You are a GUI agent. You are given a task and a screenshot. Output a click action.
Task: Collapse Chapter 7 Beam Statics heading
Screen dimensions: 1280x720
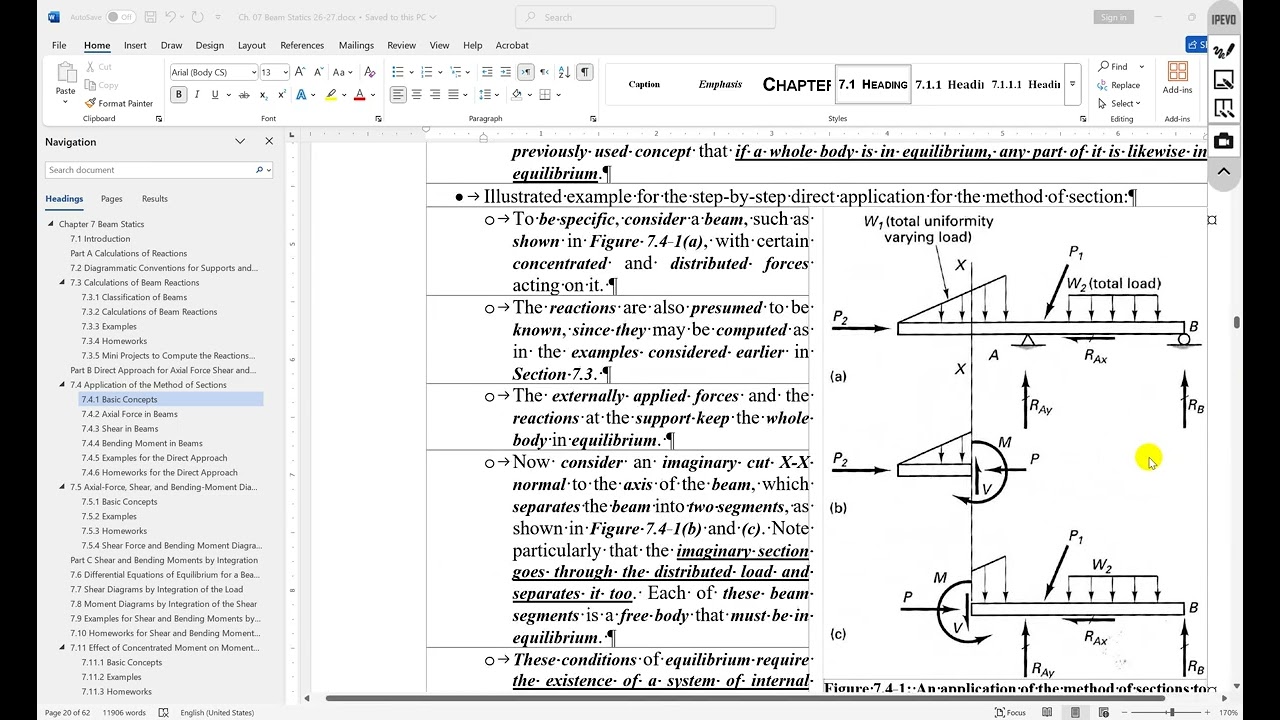[x=51, y=225]
